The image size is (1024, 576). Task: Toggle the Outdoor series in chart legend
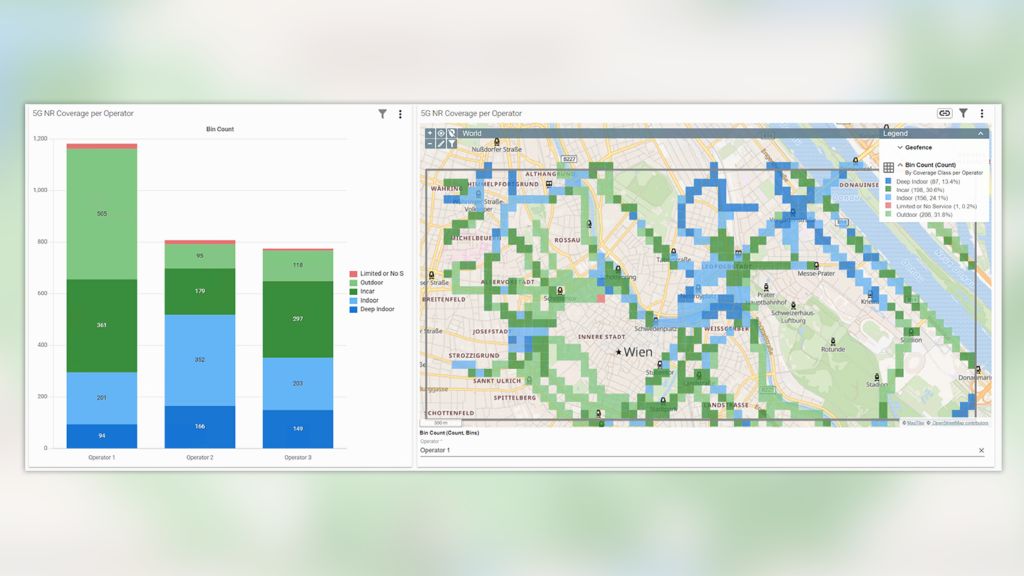[x=366, y=283]
